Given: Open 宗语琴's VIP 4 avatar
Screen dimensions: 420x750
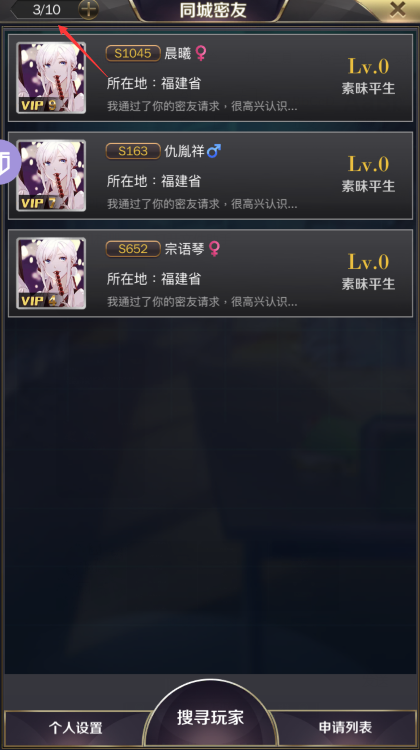Looking at the screenshot, I should tap(51, 273).
